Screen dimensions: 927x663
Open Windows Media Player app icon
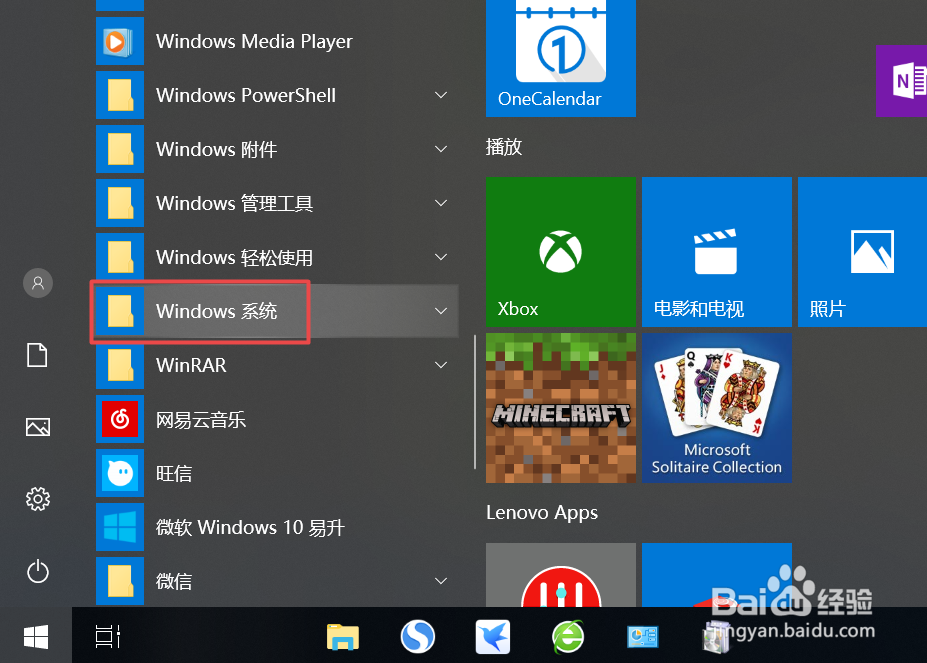point(120,41)
